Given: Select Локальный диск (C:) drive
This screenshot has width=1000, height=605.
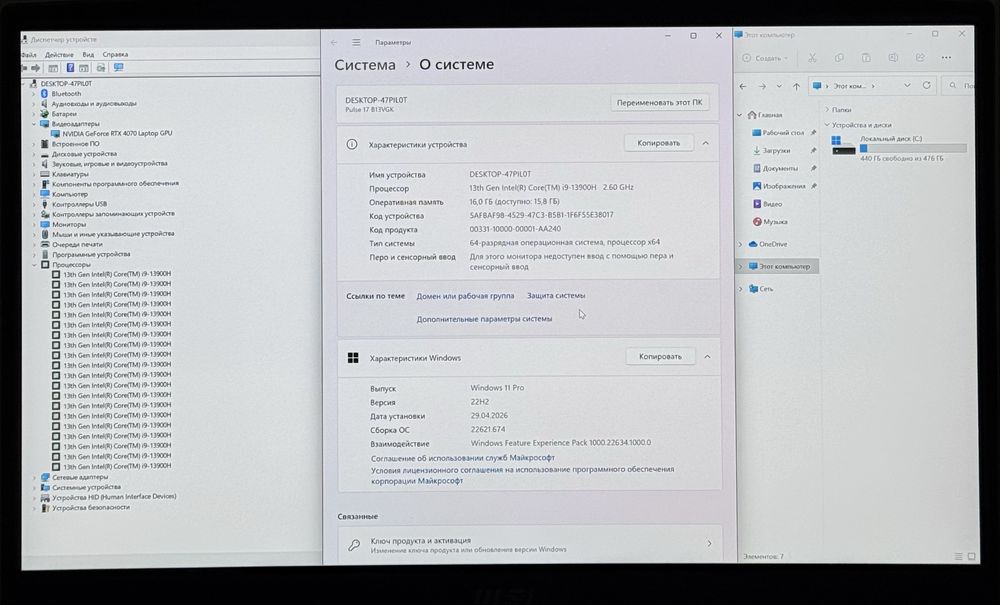Looking at the screenshot, I should 899,148.
